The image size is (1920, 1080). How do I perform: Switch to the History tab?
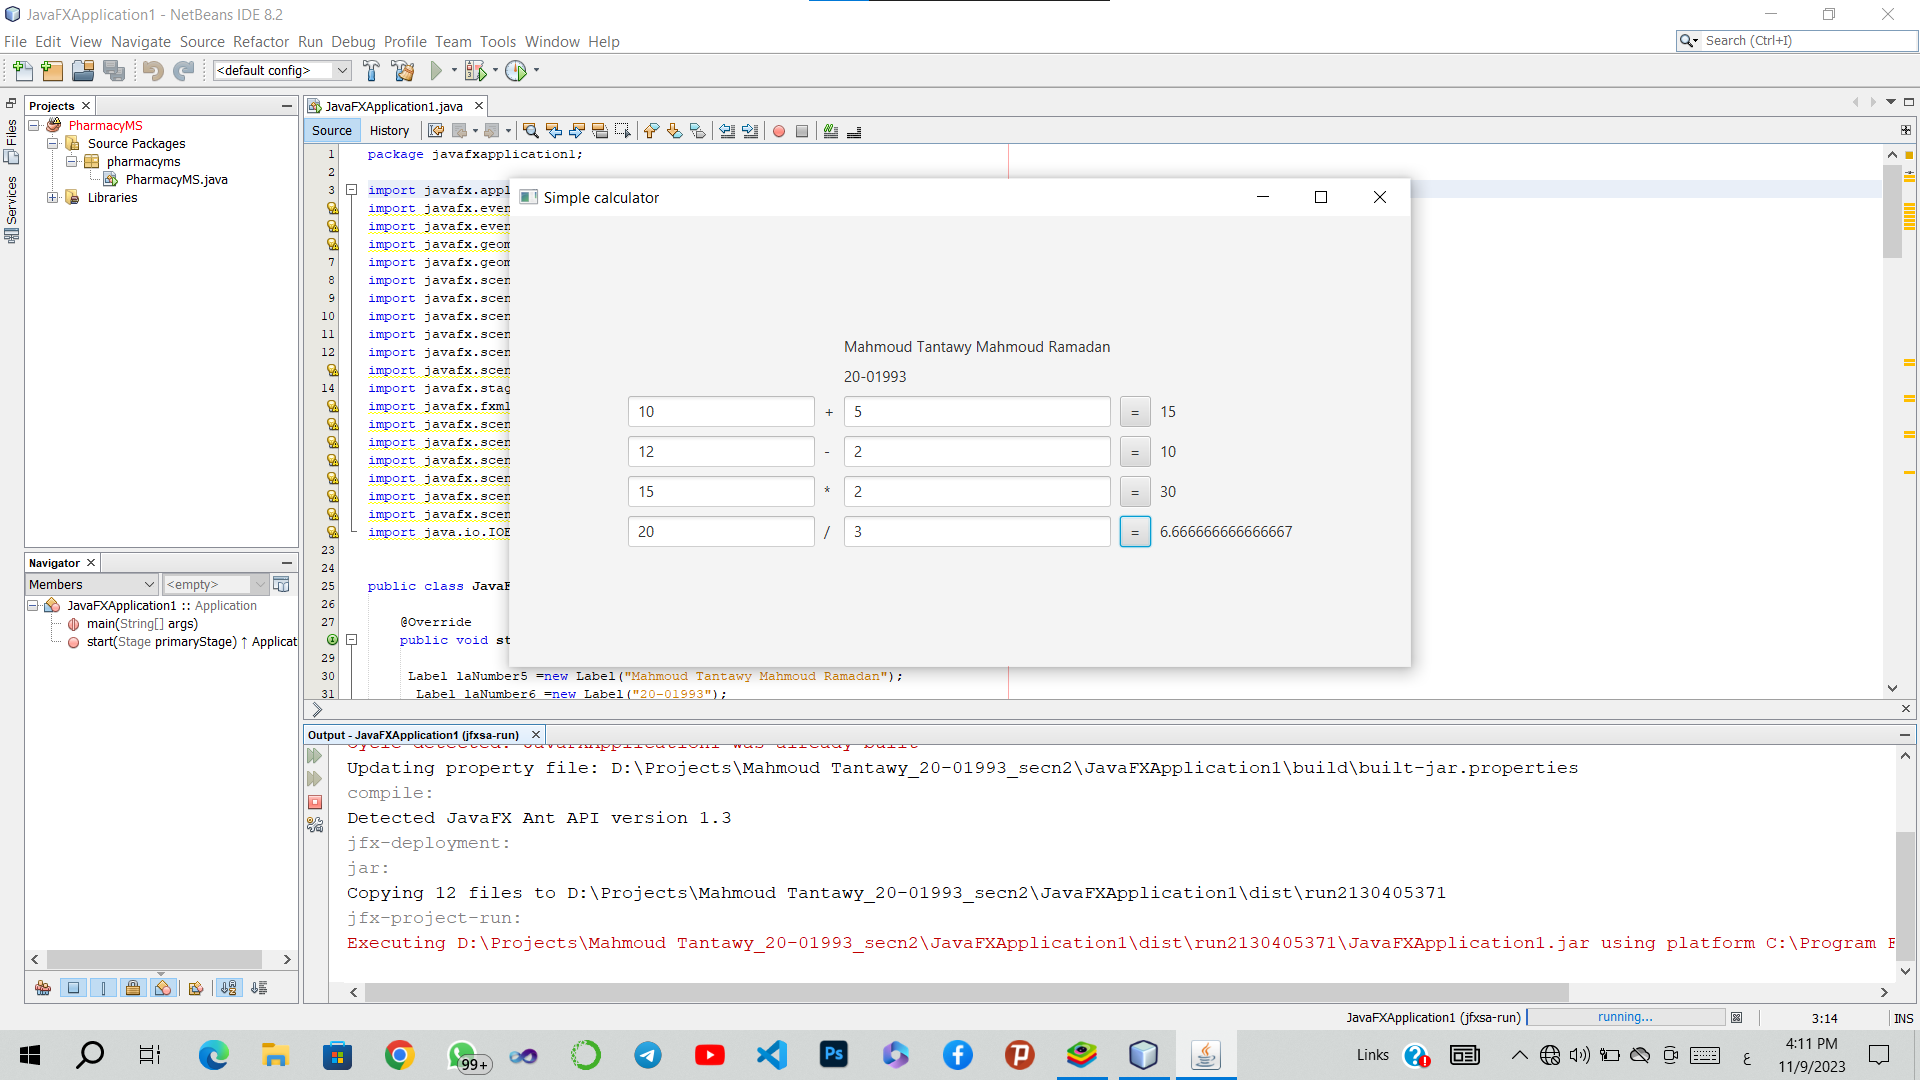tap(389, 131)
